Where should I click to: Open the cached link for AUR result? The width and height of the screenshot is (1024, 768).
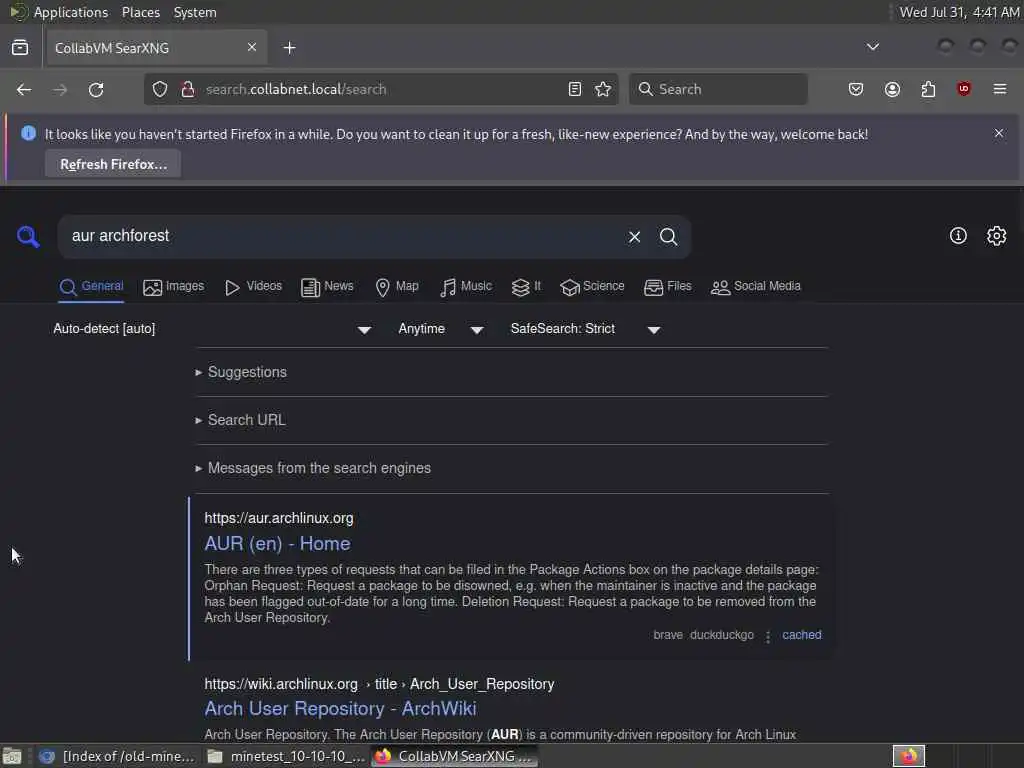point(802,635)
